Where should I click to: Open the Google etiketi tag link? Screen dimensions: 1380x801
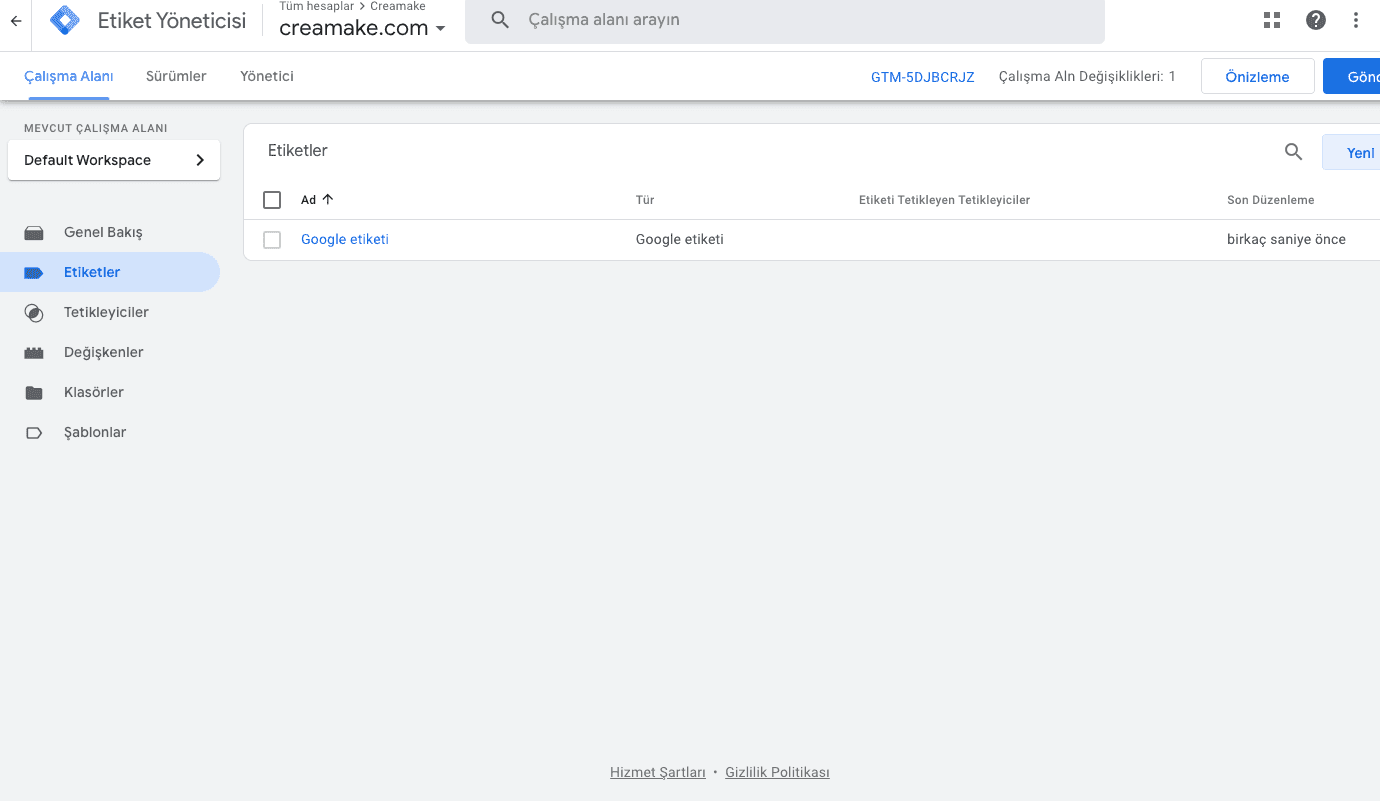pyautogui.click(x=345, y=239)
